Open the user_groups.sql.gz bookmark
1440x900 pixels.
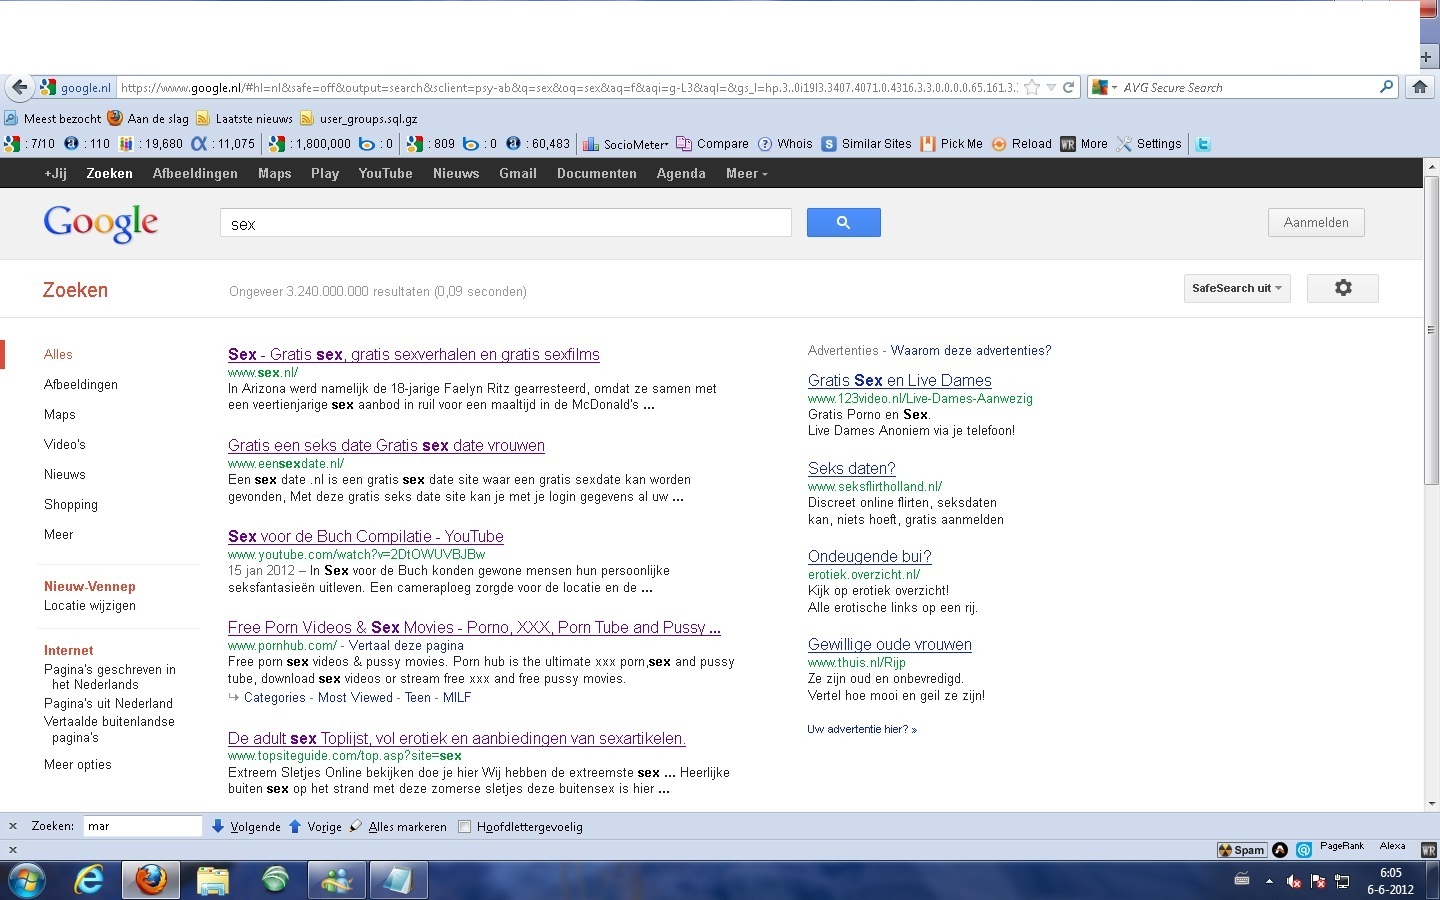(x=358, y=118)
